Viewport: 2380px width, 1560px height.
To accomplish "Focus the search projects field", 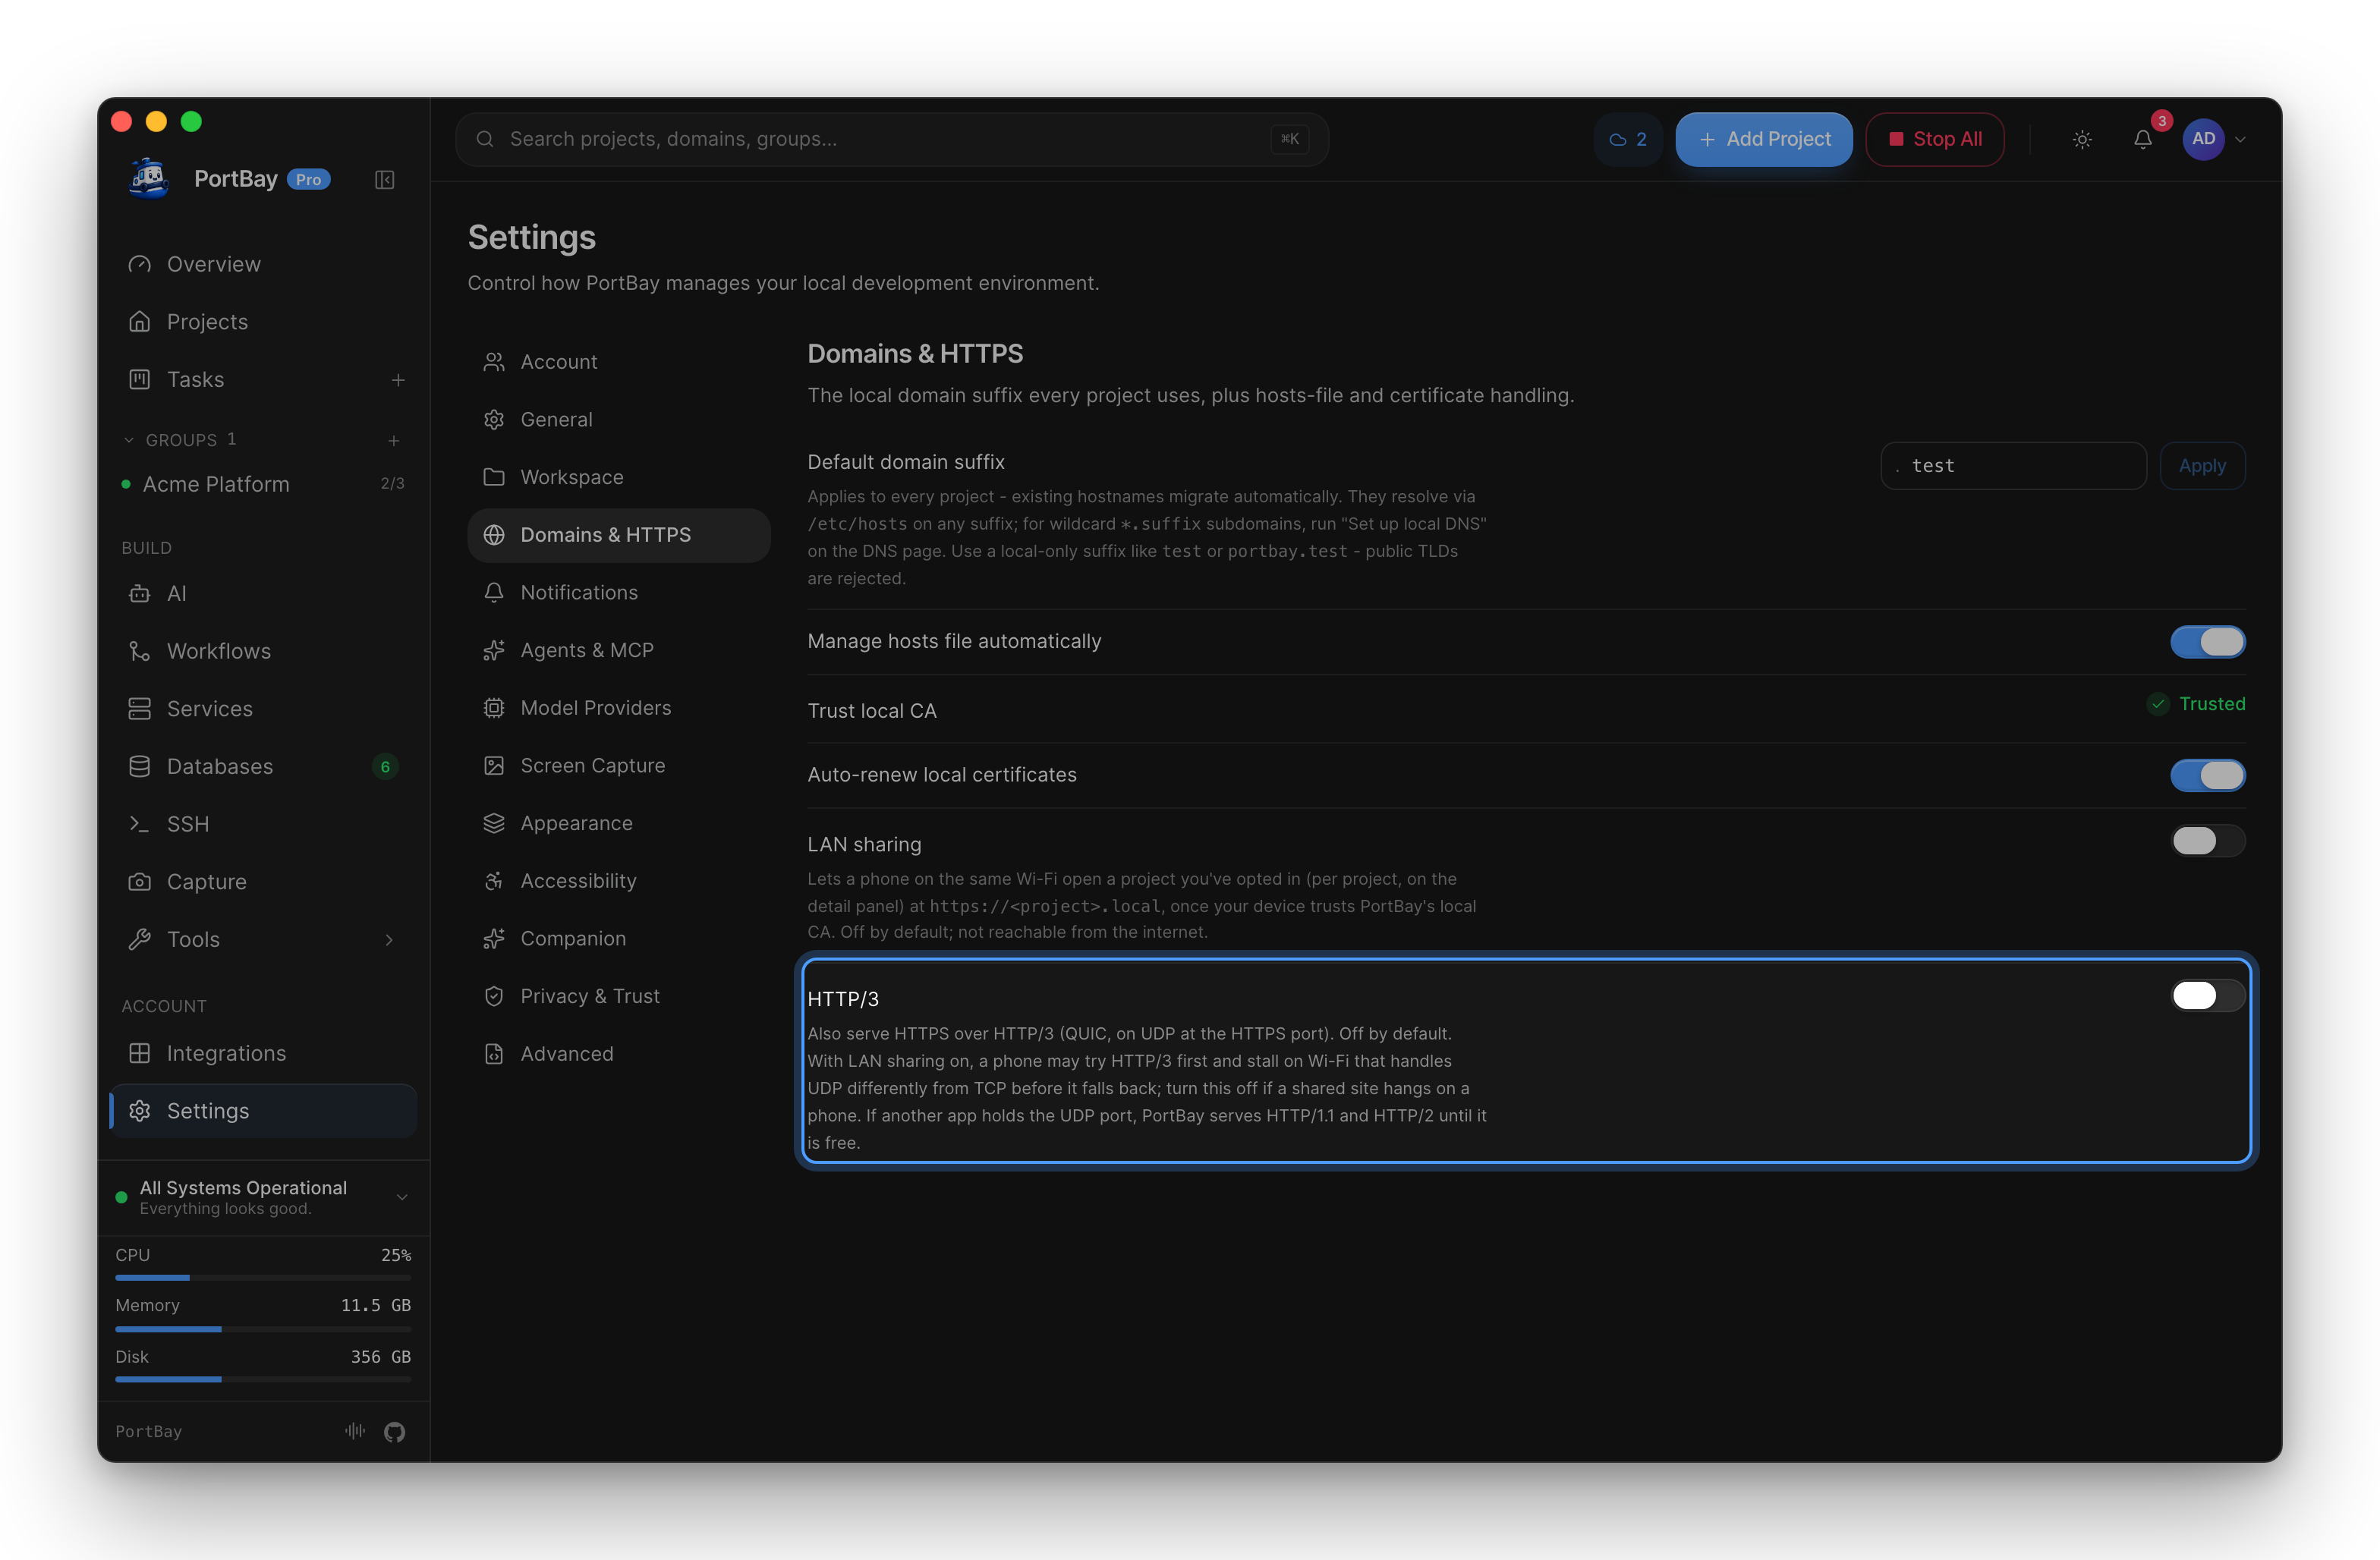I will coord(892,140).
